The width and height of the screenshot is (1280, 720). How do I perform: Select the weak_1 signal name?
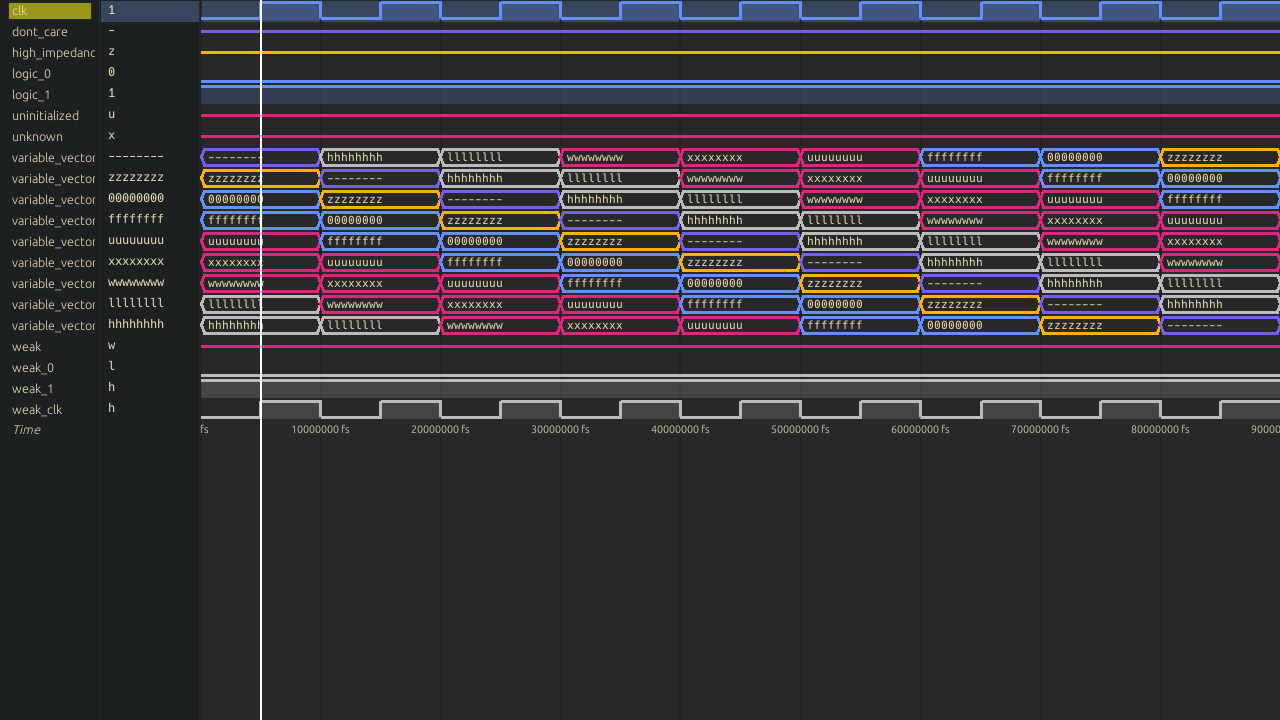[x=32, y=389]
